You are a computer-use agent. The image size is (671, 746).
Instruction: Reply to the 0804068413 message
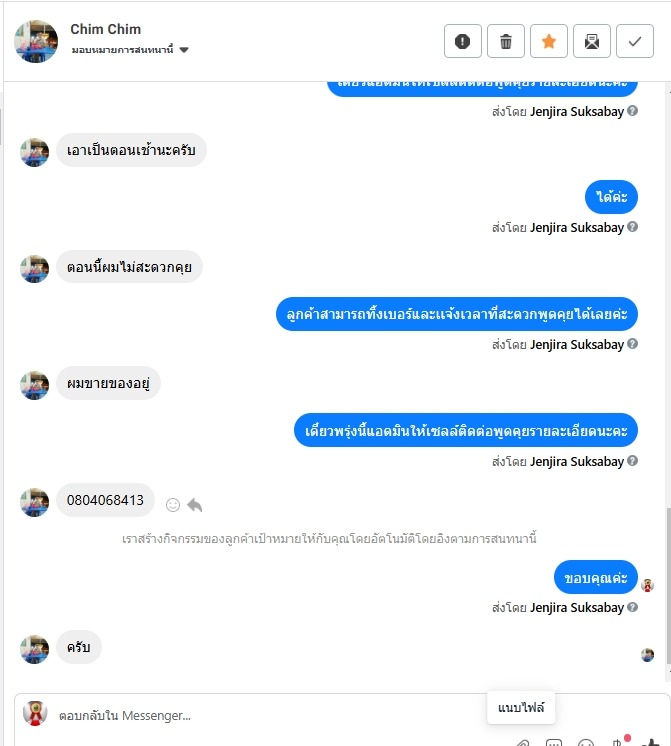[x=195, y=505]
